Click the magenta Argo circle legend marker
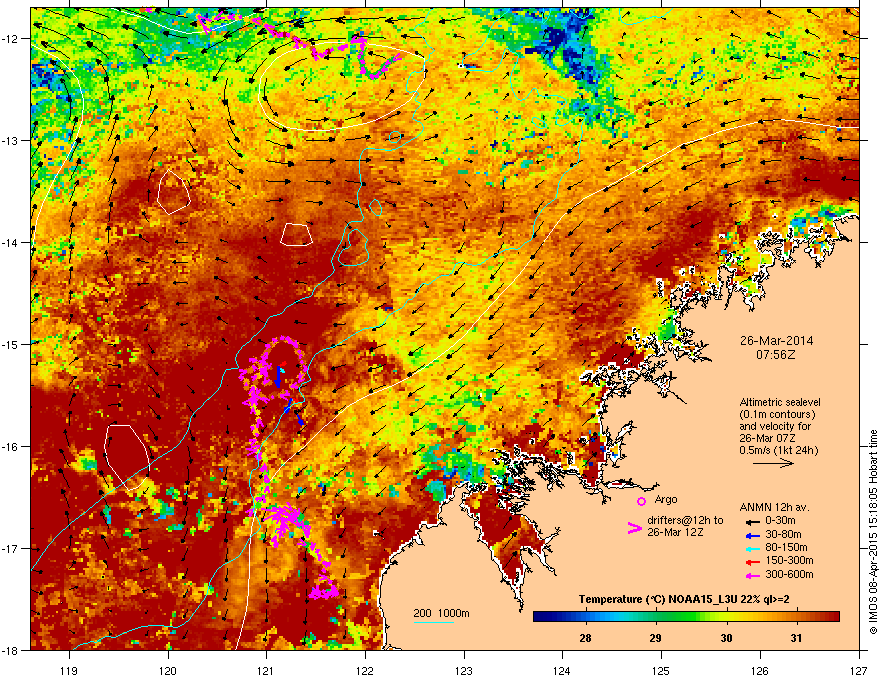This screenshot has width=880, height=680. tap(641, 501)
